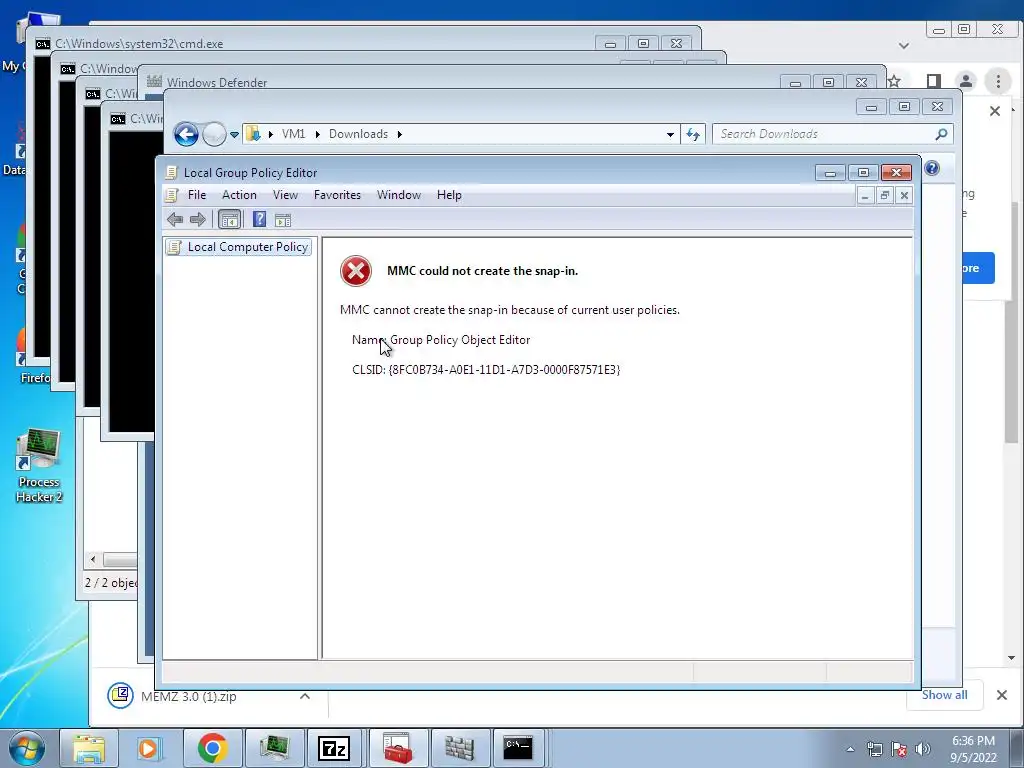Open the Action menu
This screenshot has width=1024, height=768.
point(239,195)
